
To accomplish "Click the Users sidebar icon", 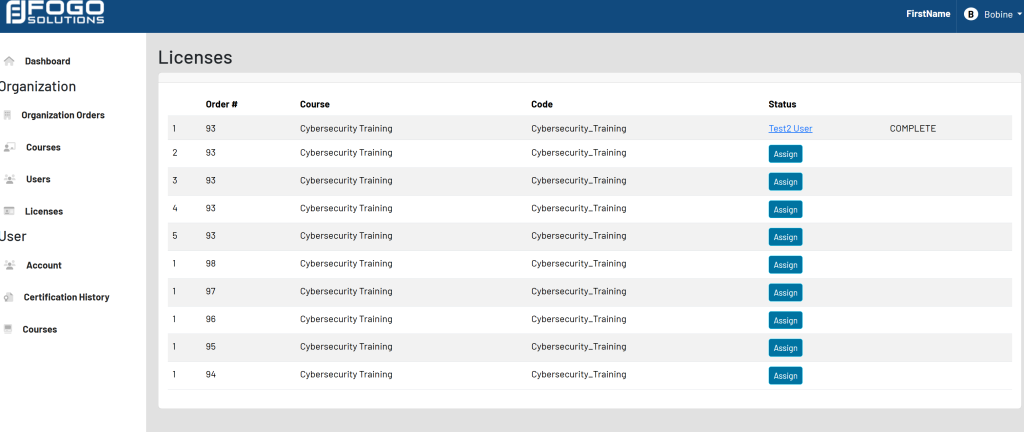I will (x=9, y=179).
